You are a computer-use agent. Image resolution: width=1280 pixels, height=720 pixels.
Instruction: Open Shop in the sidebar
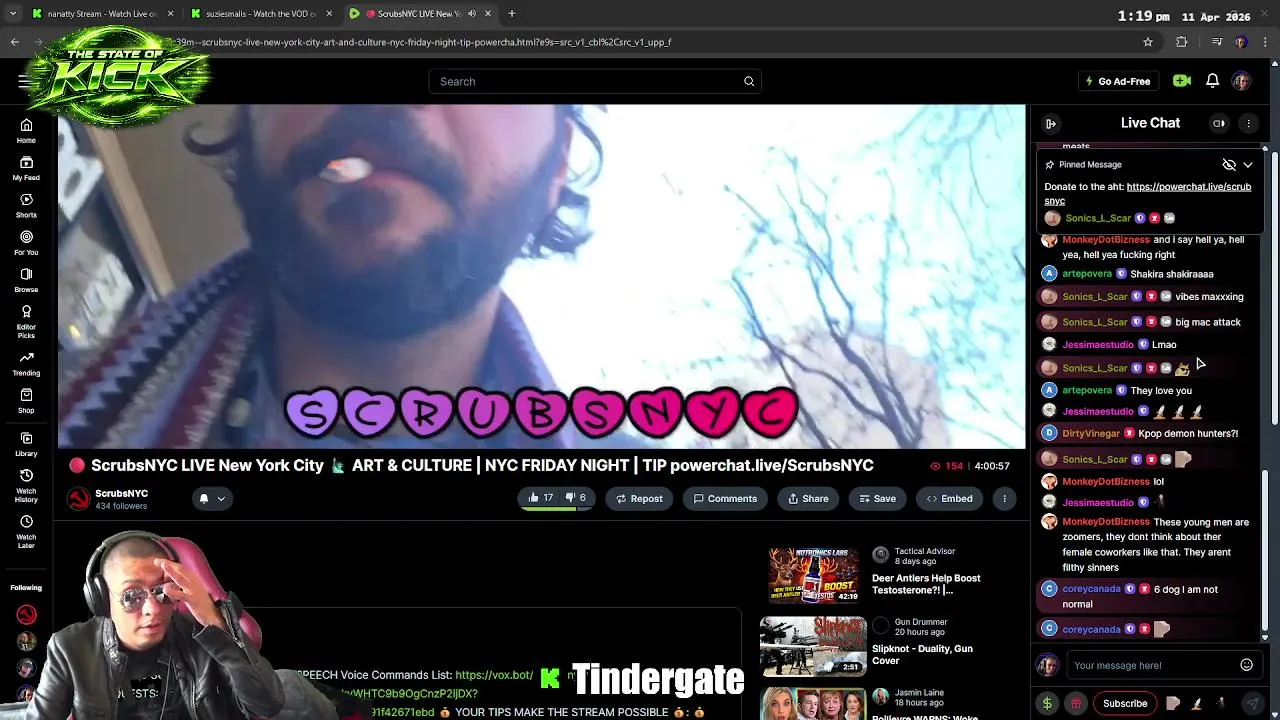tap(26, 401)
